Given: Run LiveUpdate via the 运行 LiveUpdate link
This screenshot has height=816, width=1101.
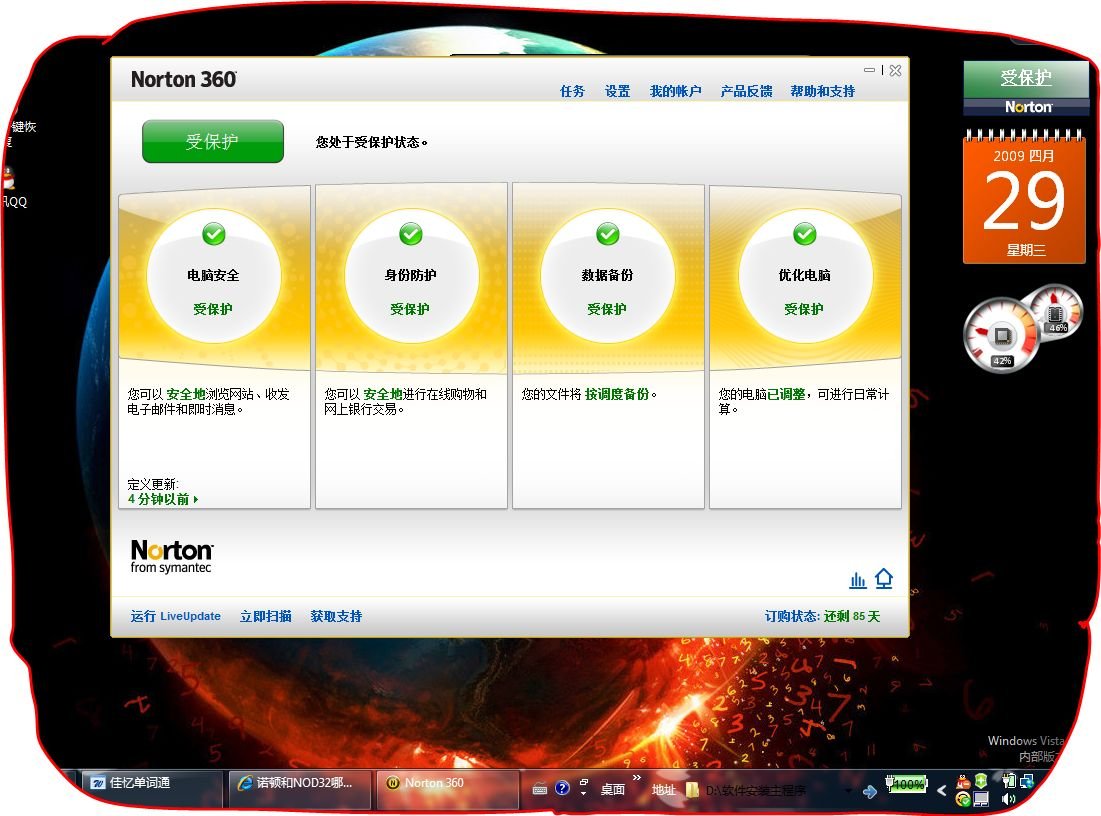Looking at the screenshot, I should pos(175,616).
